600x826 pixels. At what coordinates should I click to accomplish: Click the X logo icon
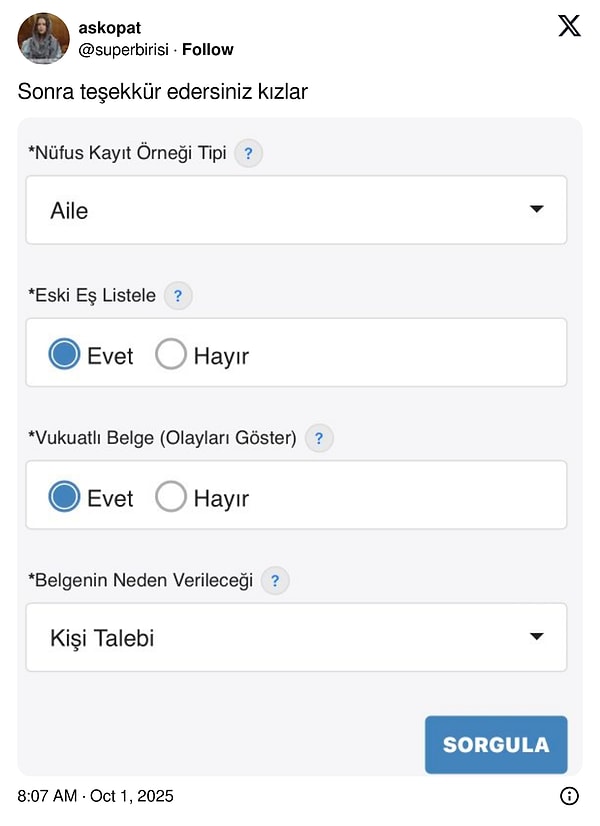pyautogui.click(x=569, y=27)
